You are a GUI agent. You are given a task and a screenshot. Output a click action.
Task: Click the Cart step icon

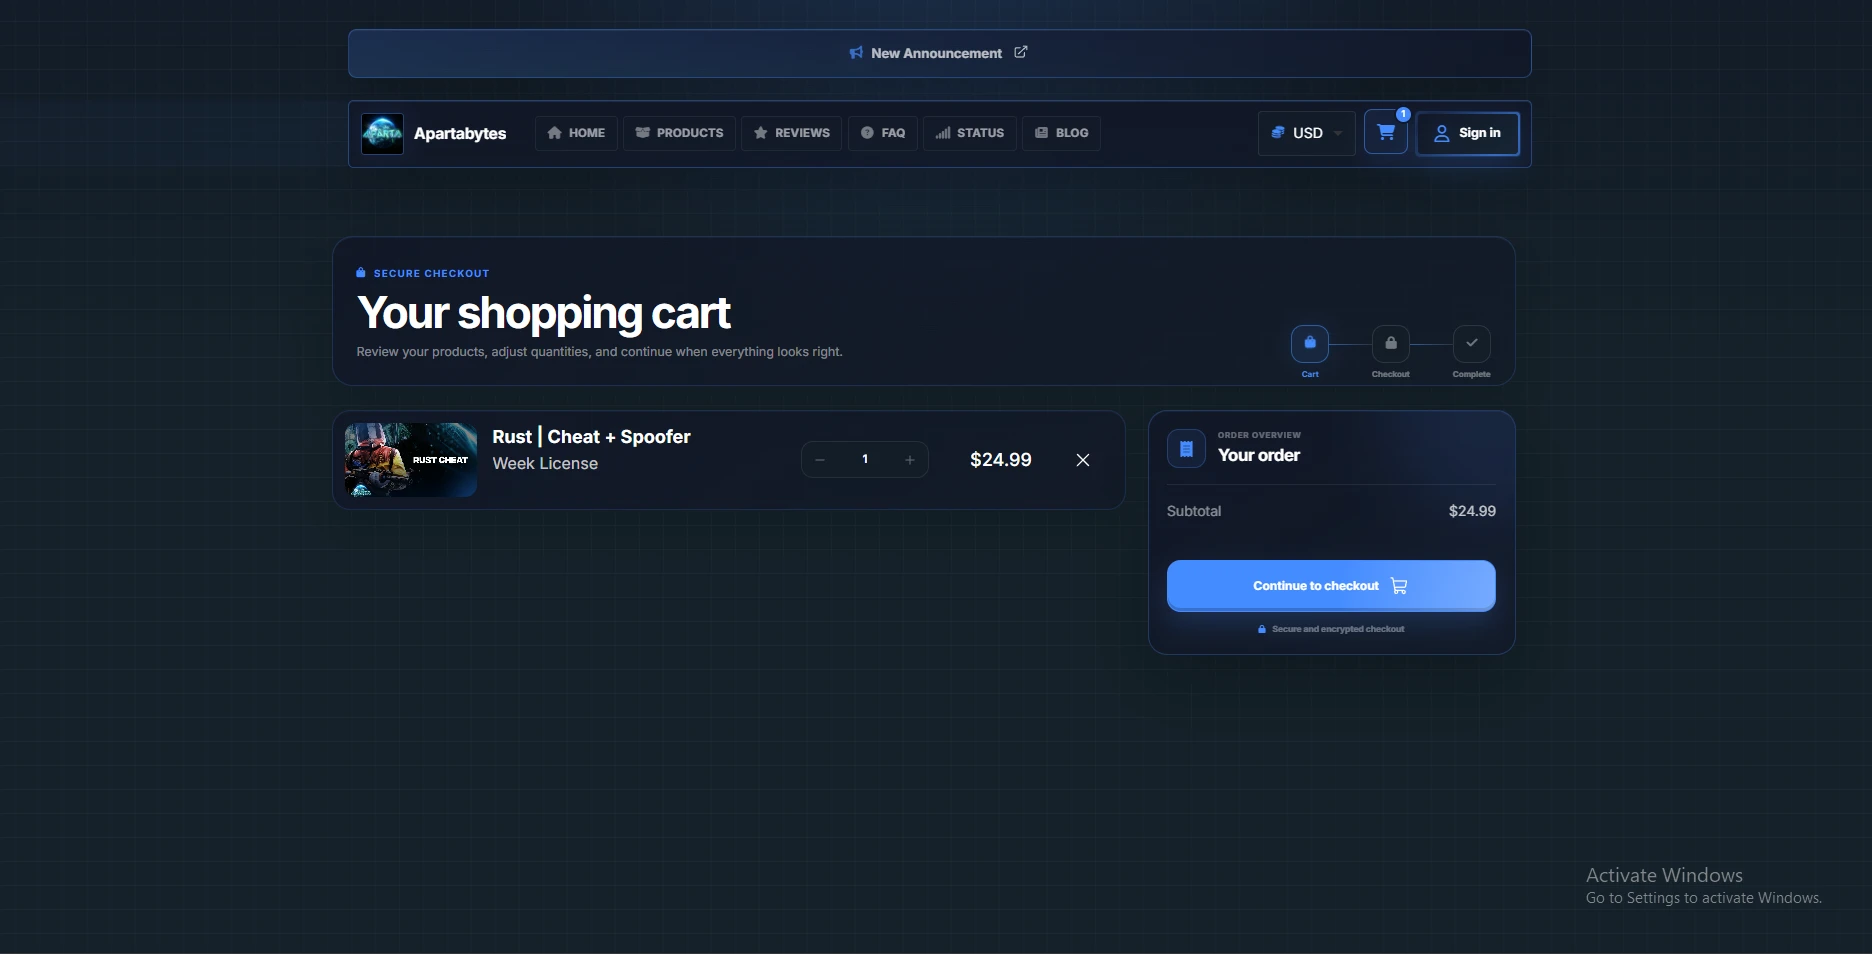(x=1310, y=343)
